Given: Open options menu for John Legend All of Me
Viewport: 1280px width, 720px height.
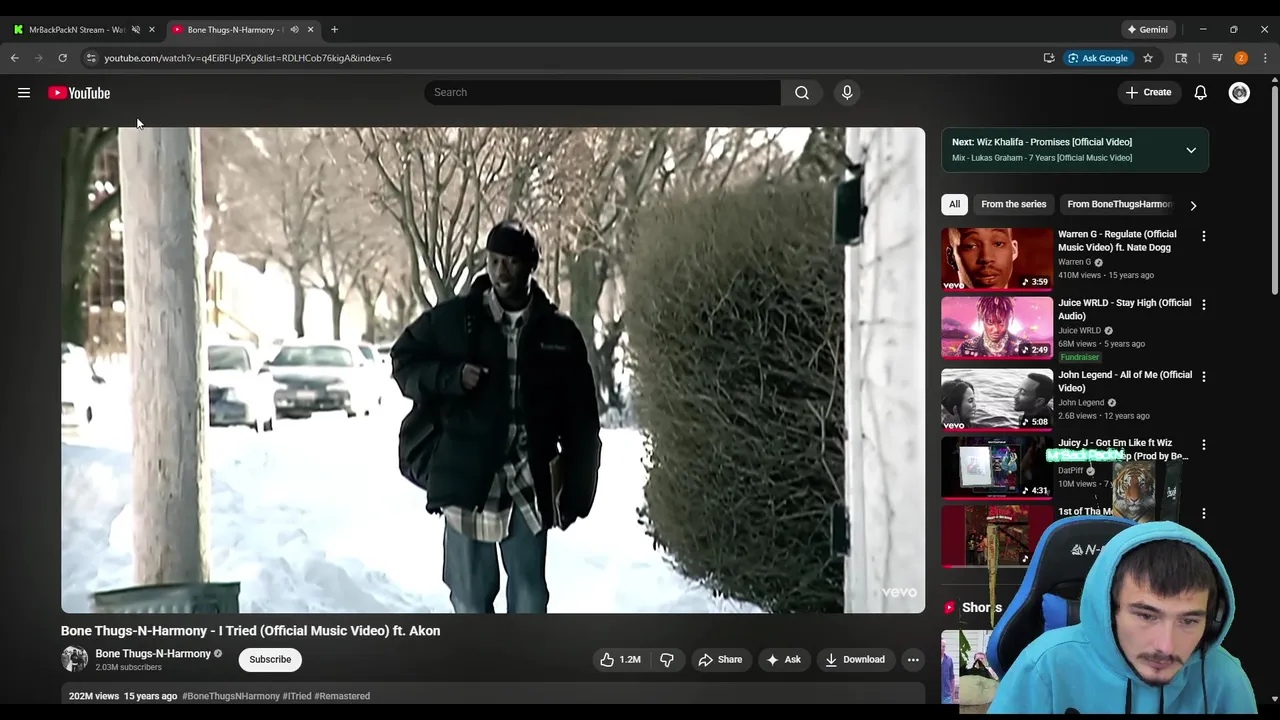Looking at the screenshot, I should (1204, 376).
